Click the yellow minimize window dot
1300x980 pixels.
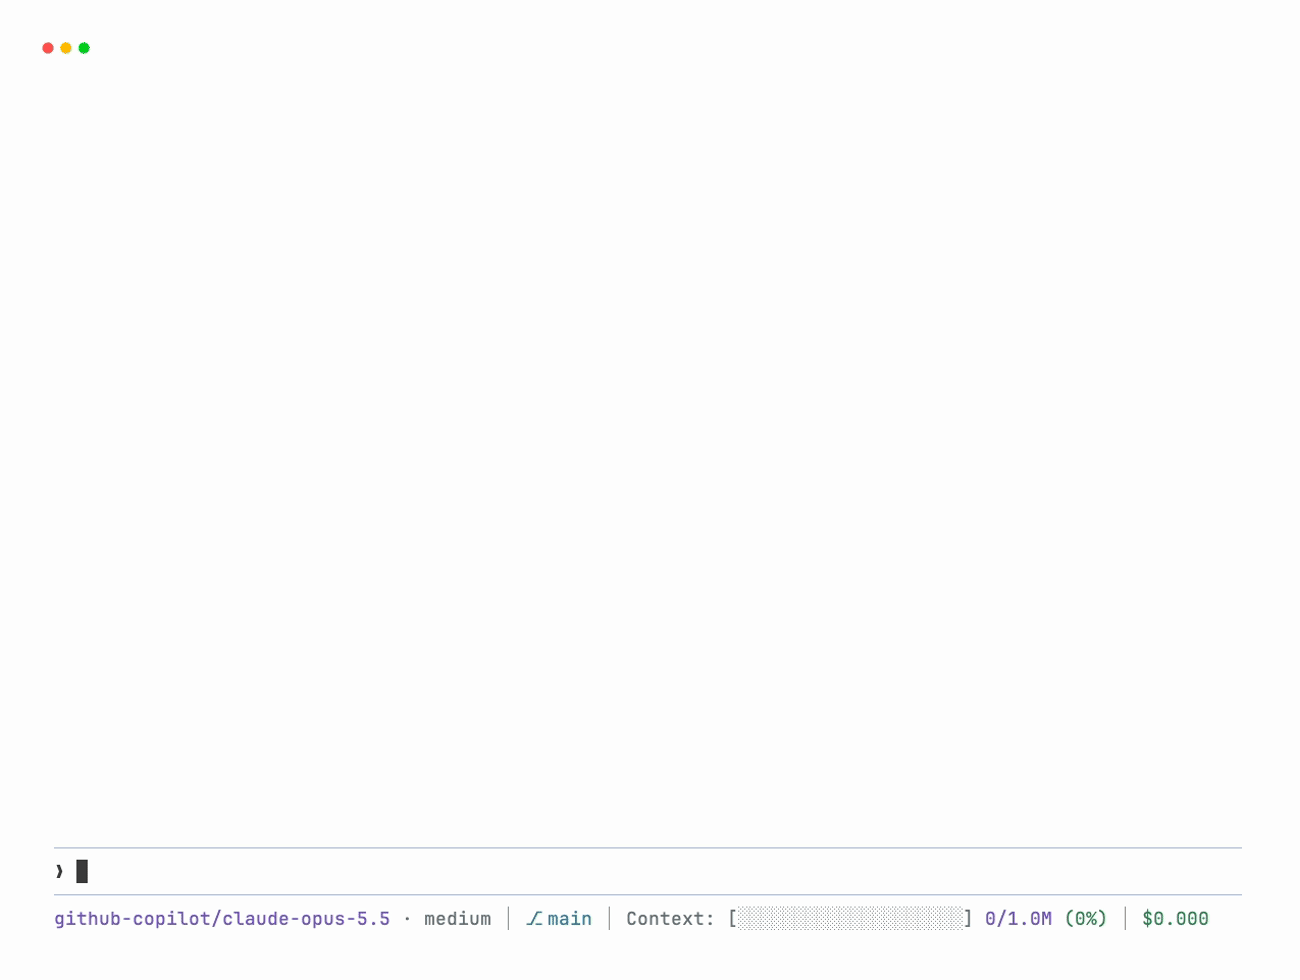tap(66, 48)
